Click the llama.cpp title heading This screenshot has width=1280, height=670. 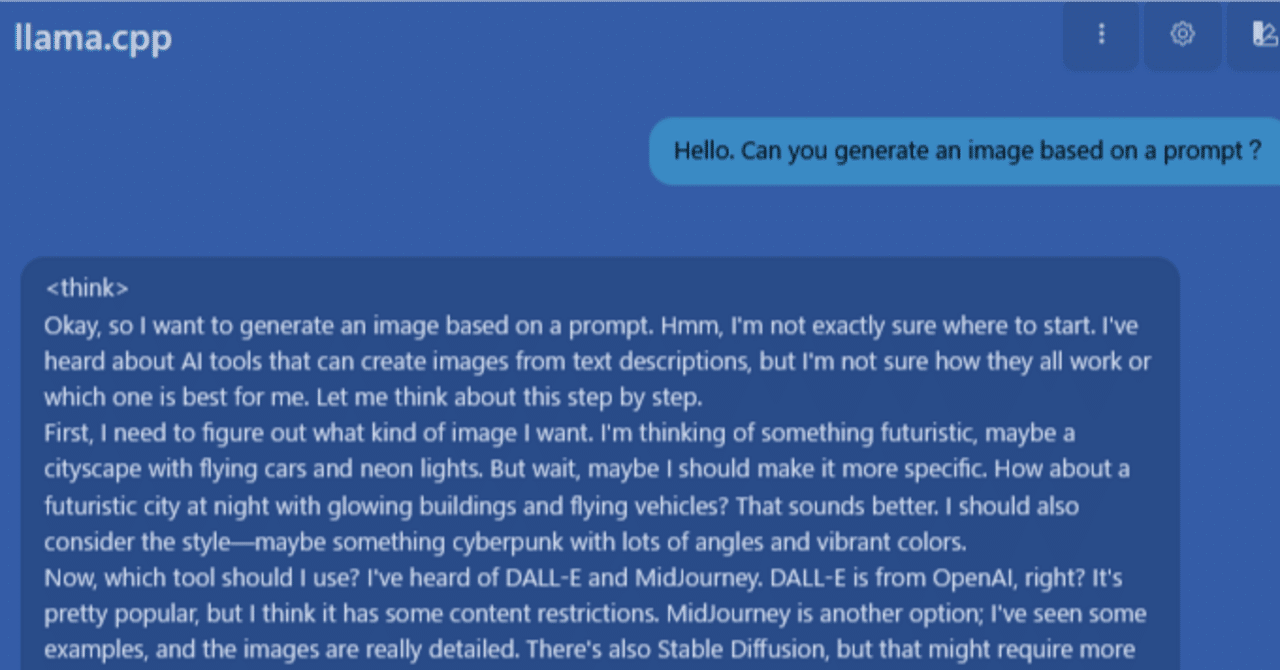93,38
